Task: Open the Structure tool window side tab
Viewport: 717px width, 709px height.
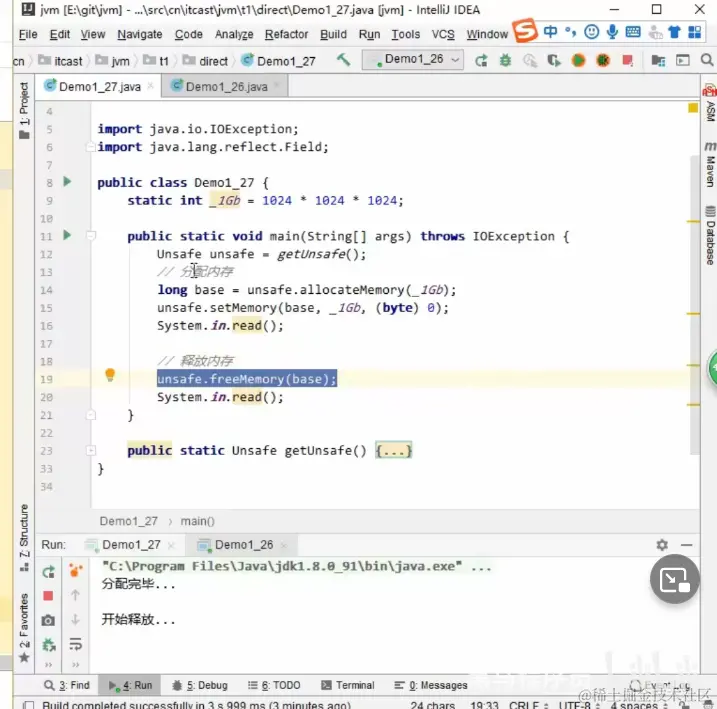Action: 24,538
